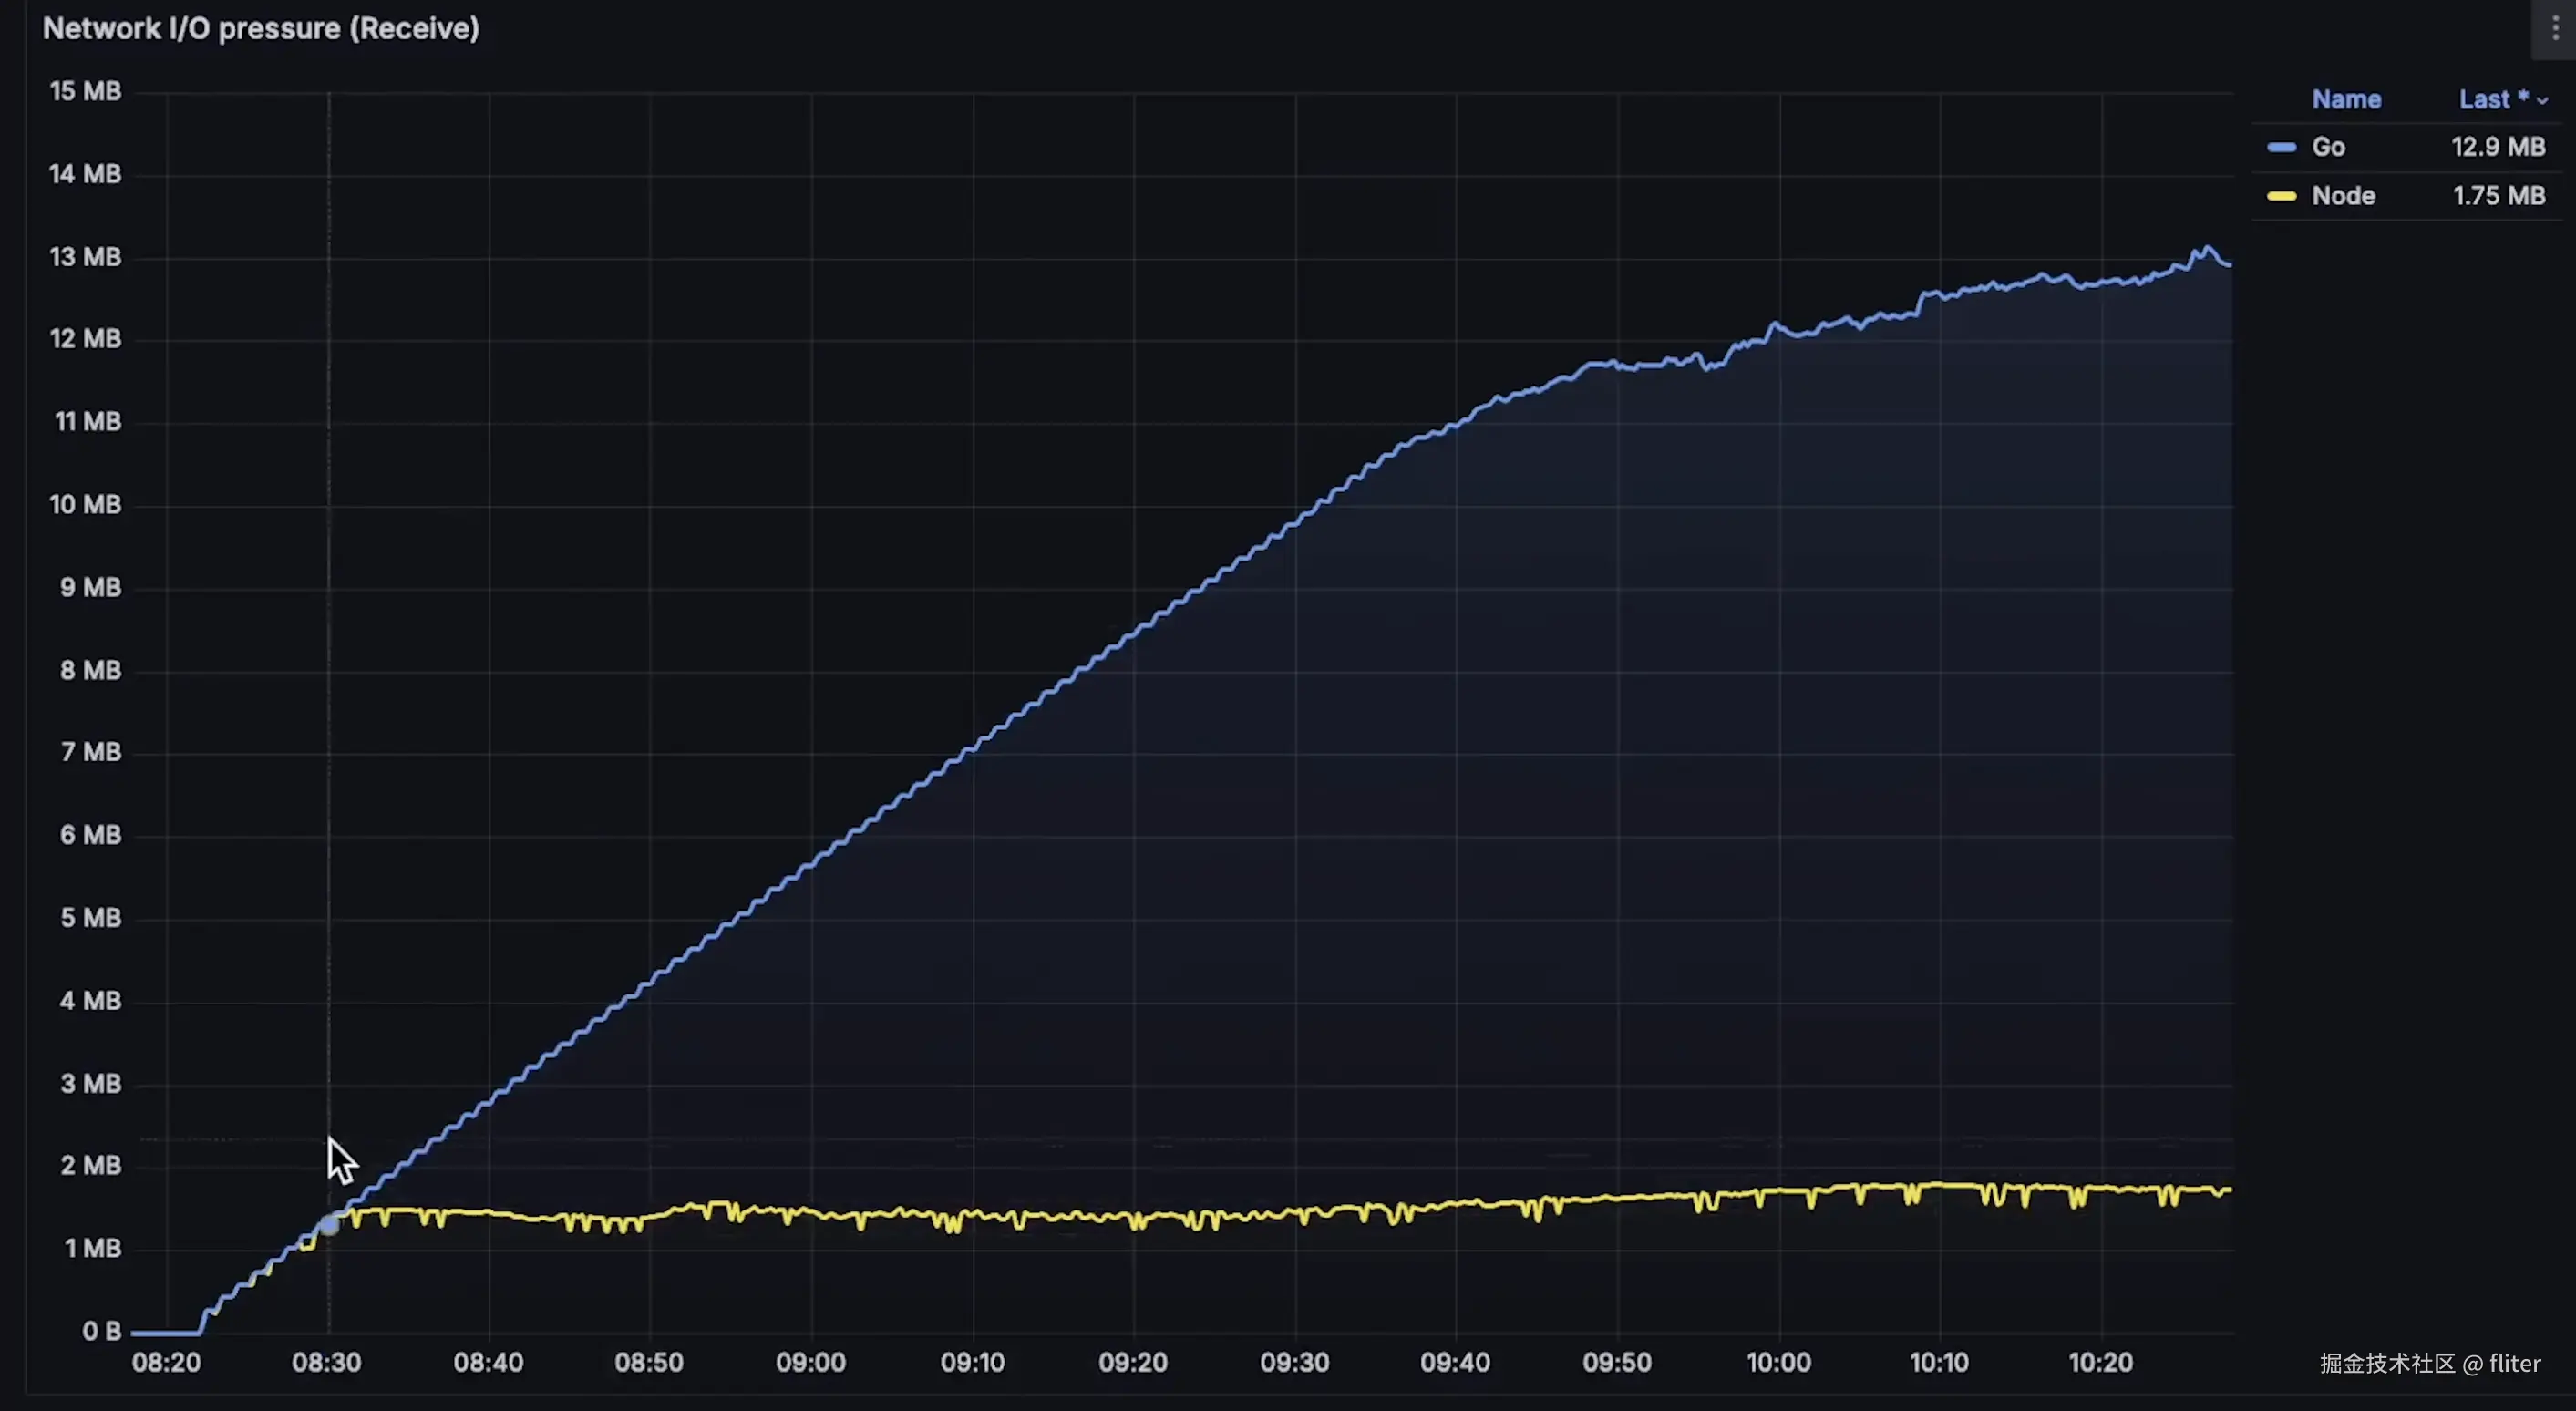
Task: Click the highlighted data point at 08:30
Action: click(x=329, y=1224)
